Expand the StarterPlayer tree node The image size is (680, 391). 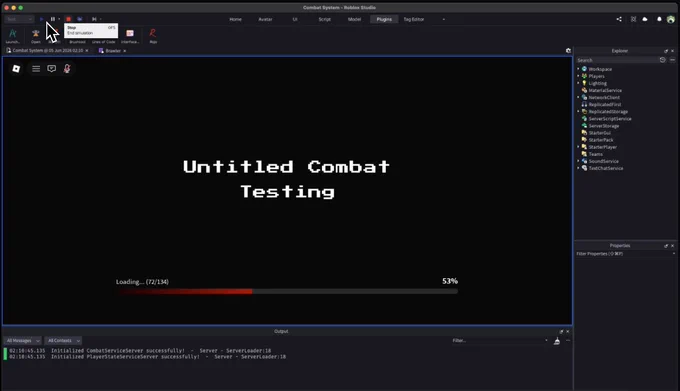pos(578,147)
